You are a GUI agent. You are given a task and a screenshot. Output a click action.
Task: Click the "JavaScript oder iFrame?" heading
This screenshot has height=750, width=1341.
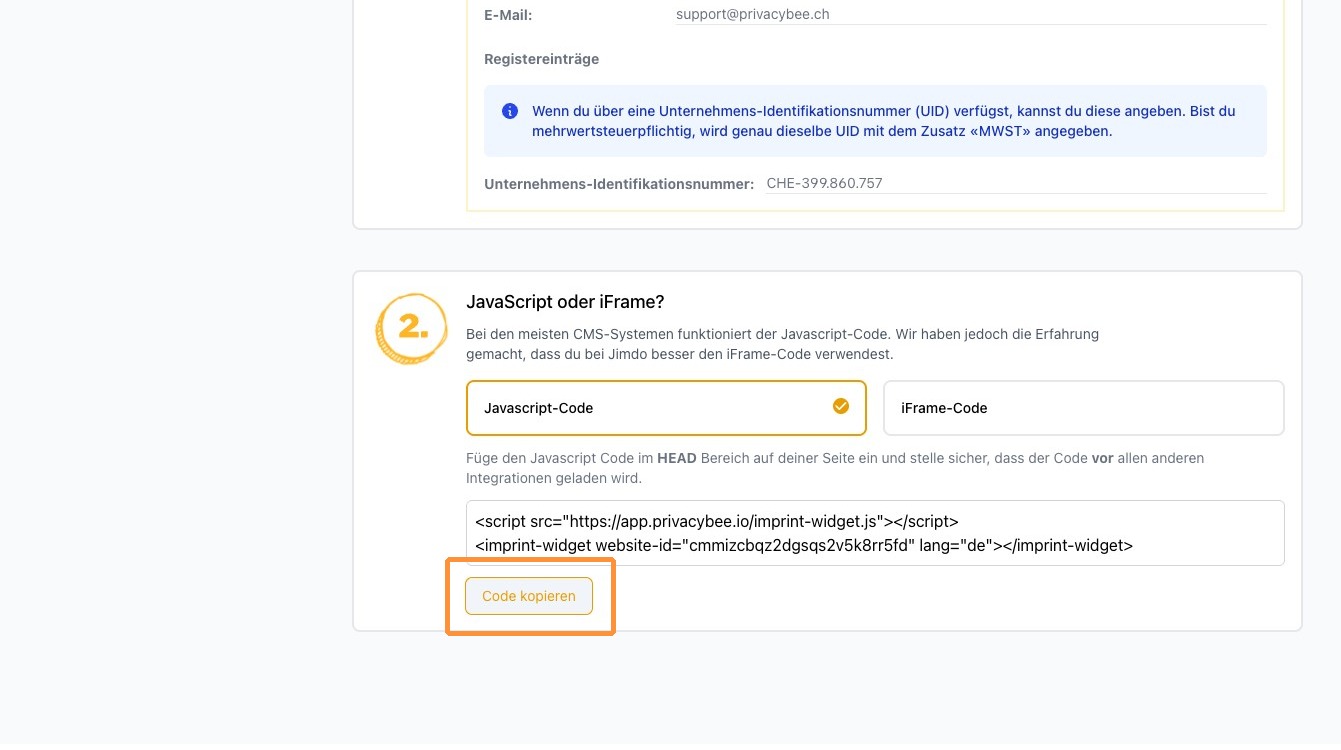(565, 301)
